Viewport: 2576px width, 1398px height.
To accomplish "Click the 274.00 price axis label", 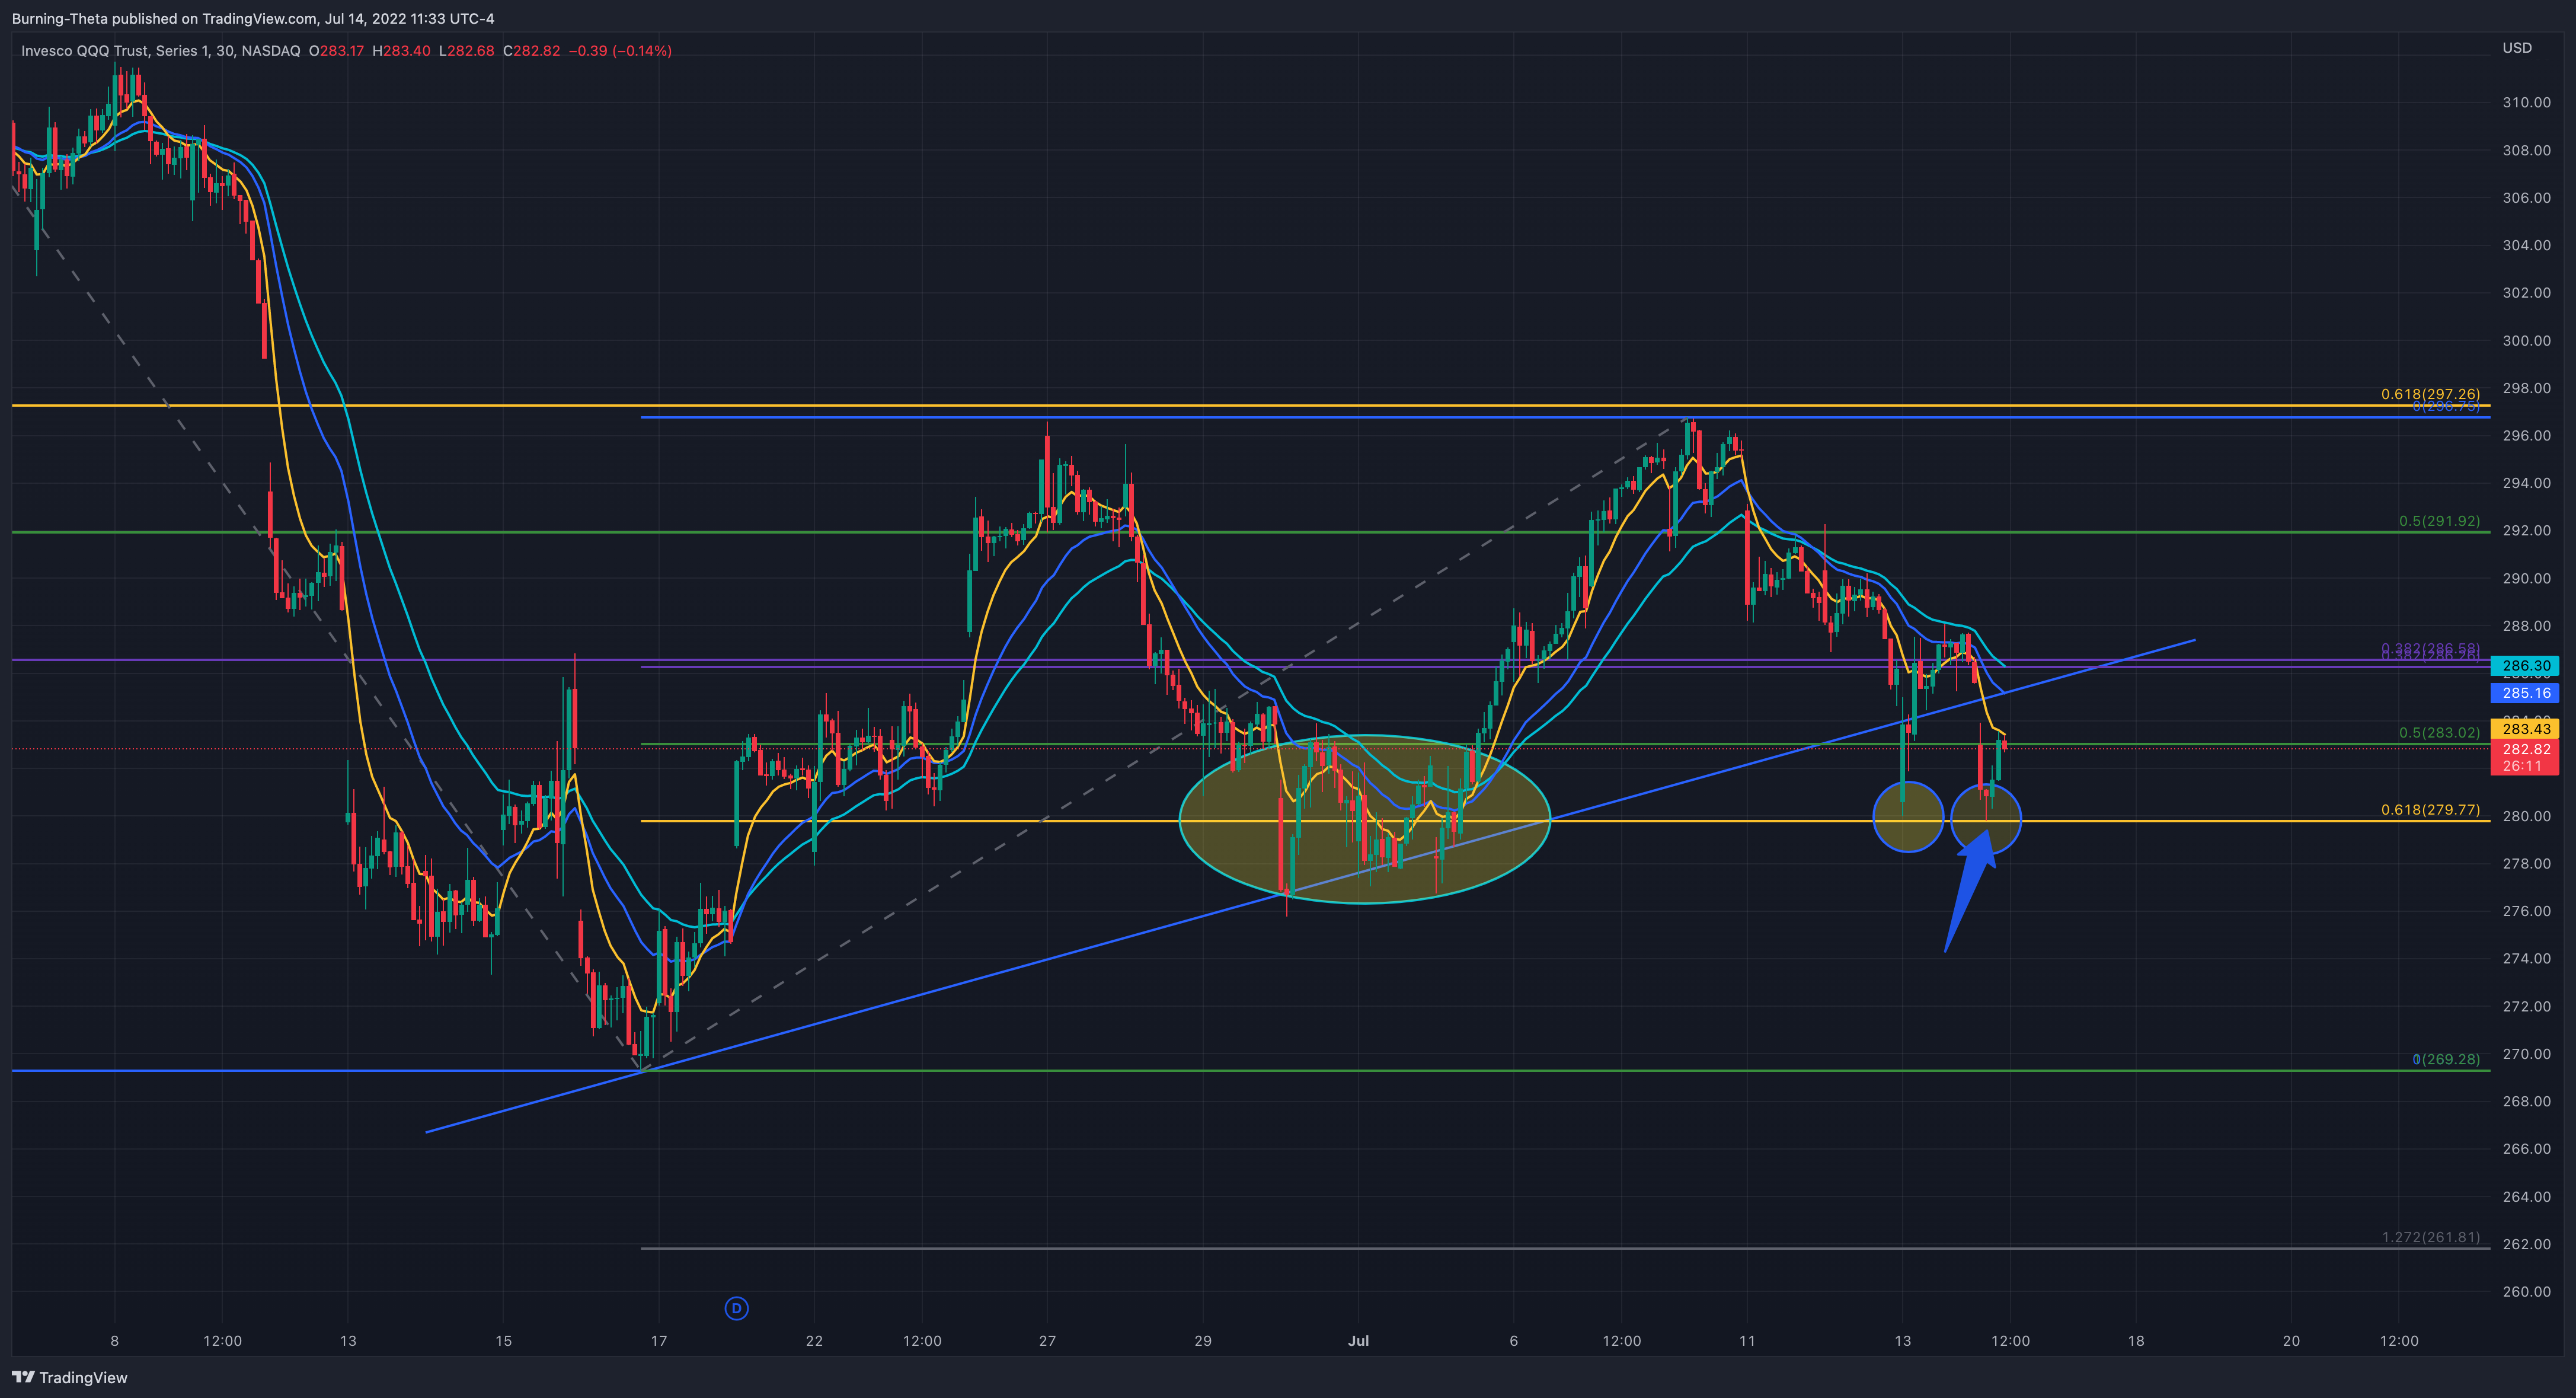I will point(2526,958).
